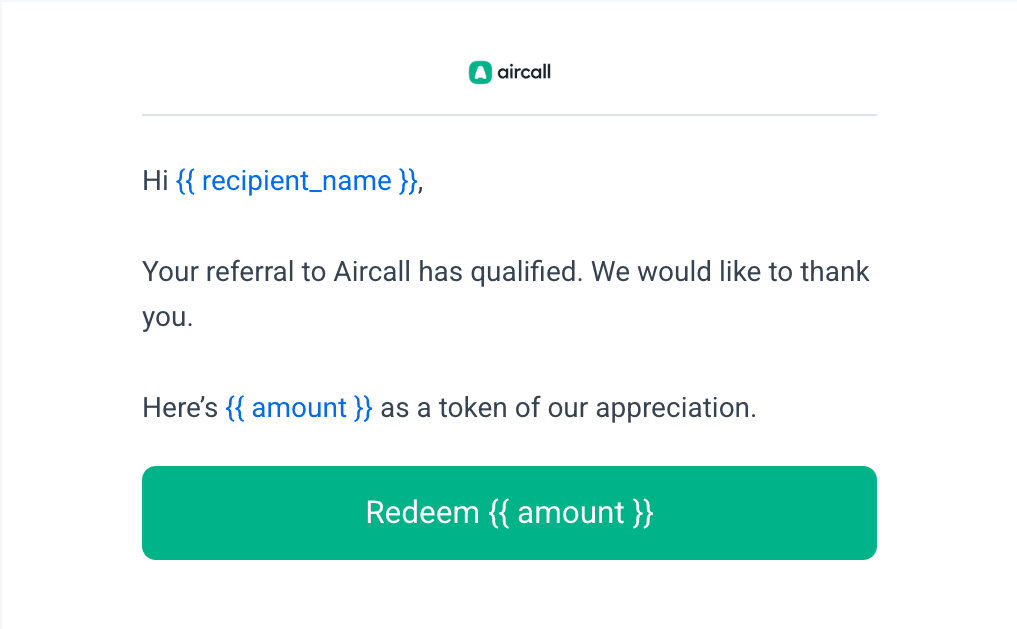Image resolution: width=1017 pixels, height=629 pixels.
Task: Select the recipient_name variable placeholder
Action: click(297, 181)
